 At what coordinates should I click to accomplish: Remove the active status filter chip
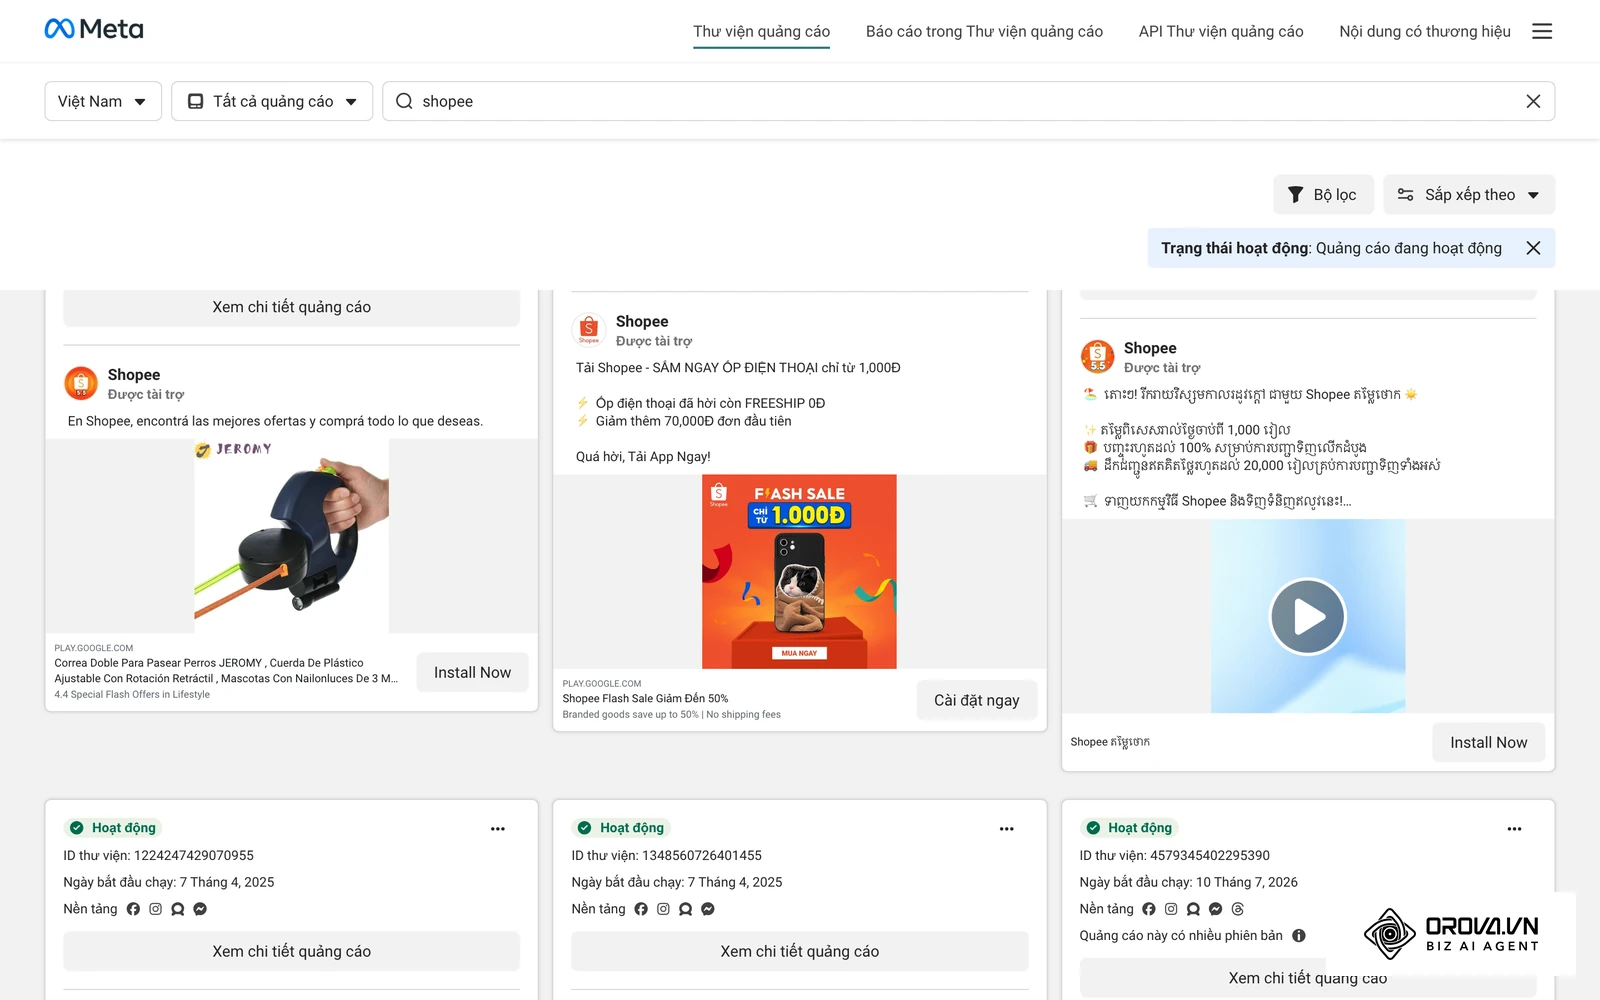pos(1533,248)
